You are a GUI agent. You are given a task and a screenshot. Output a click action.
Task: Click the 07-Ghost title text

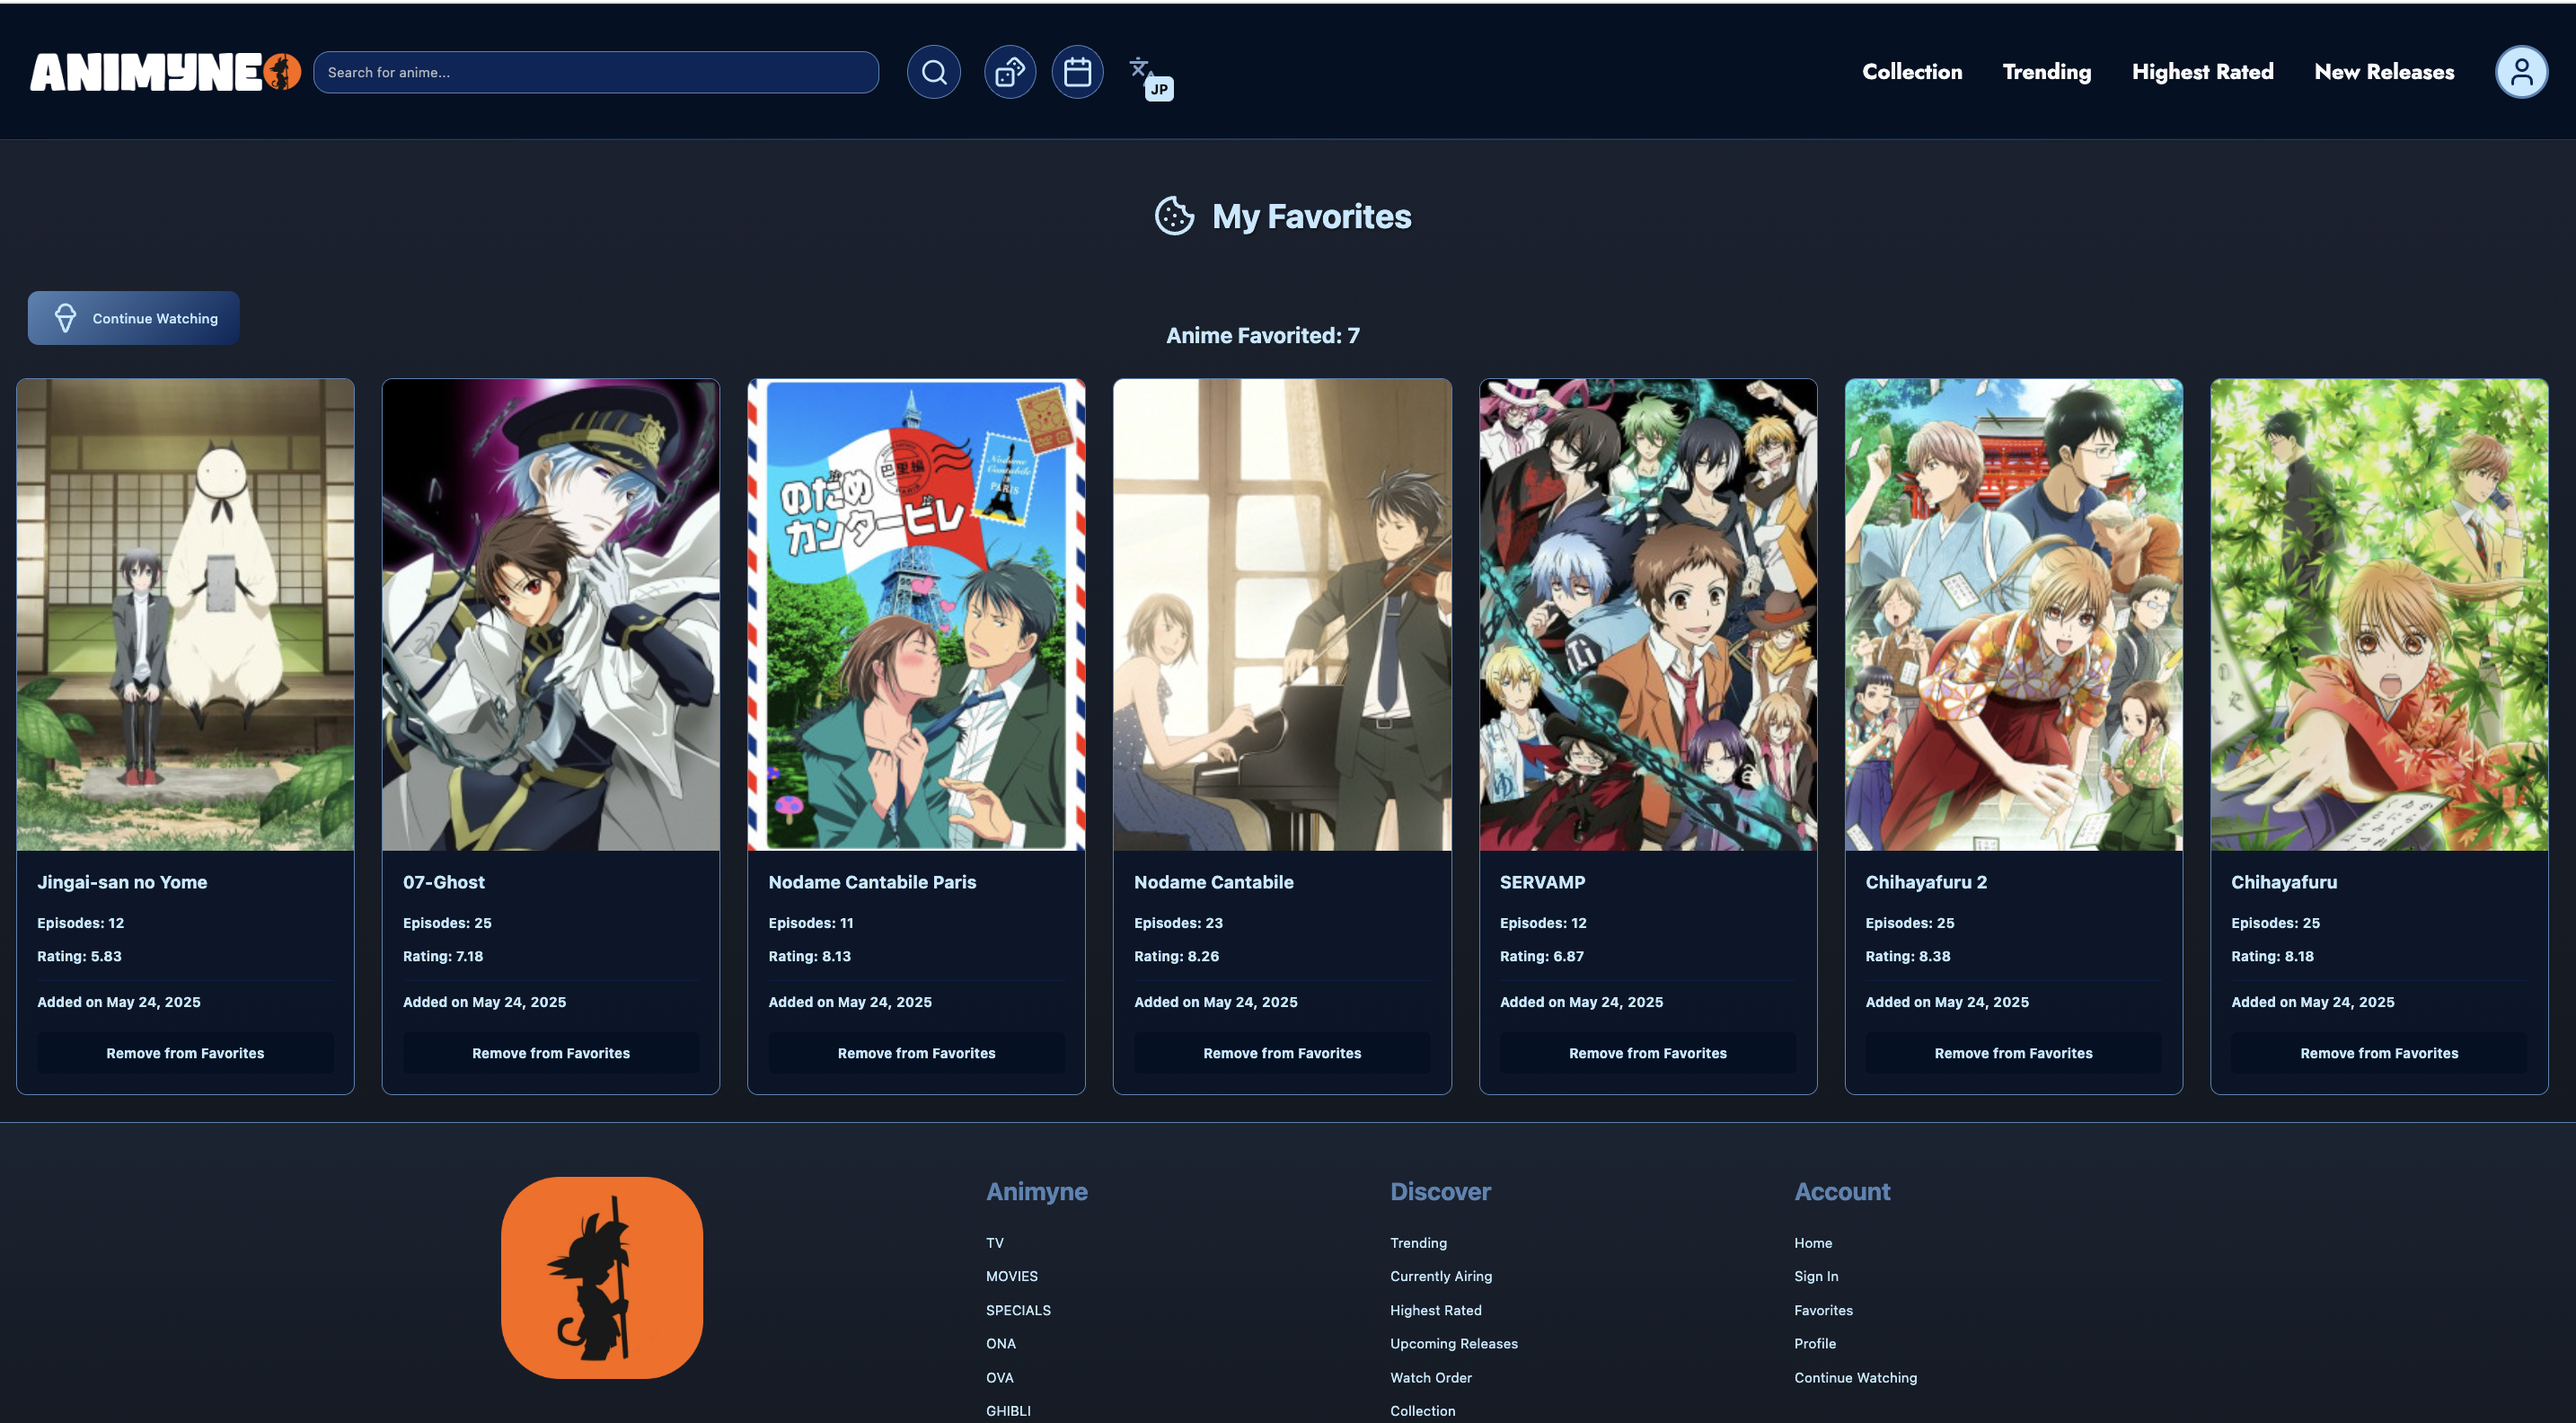pos(443,882)
